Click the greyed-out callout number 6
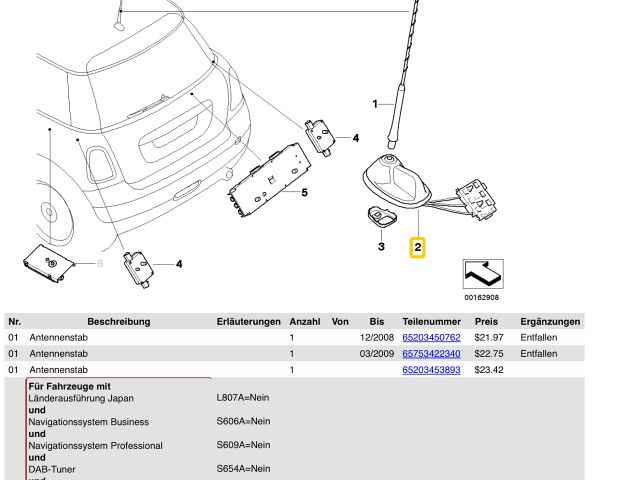 click(99, 264)
